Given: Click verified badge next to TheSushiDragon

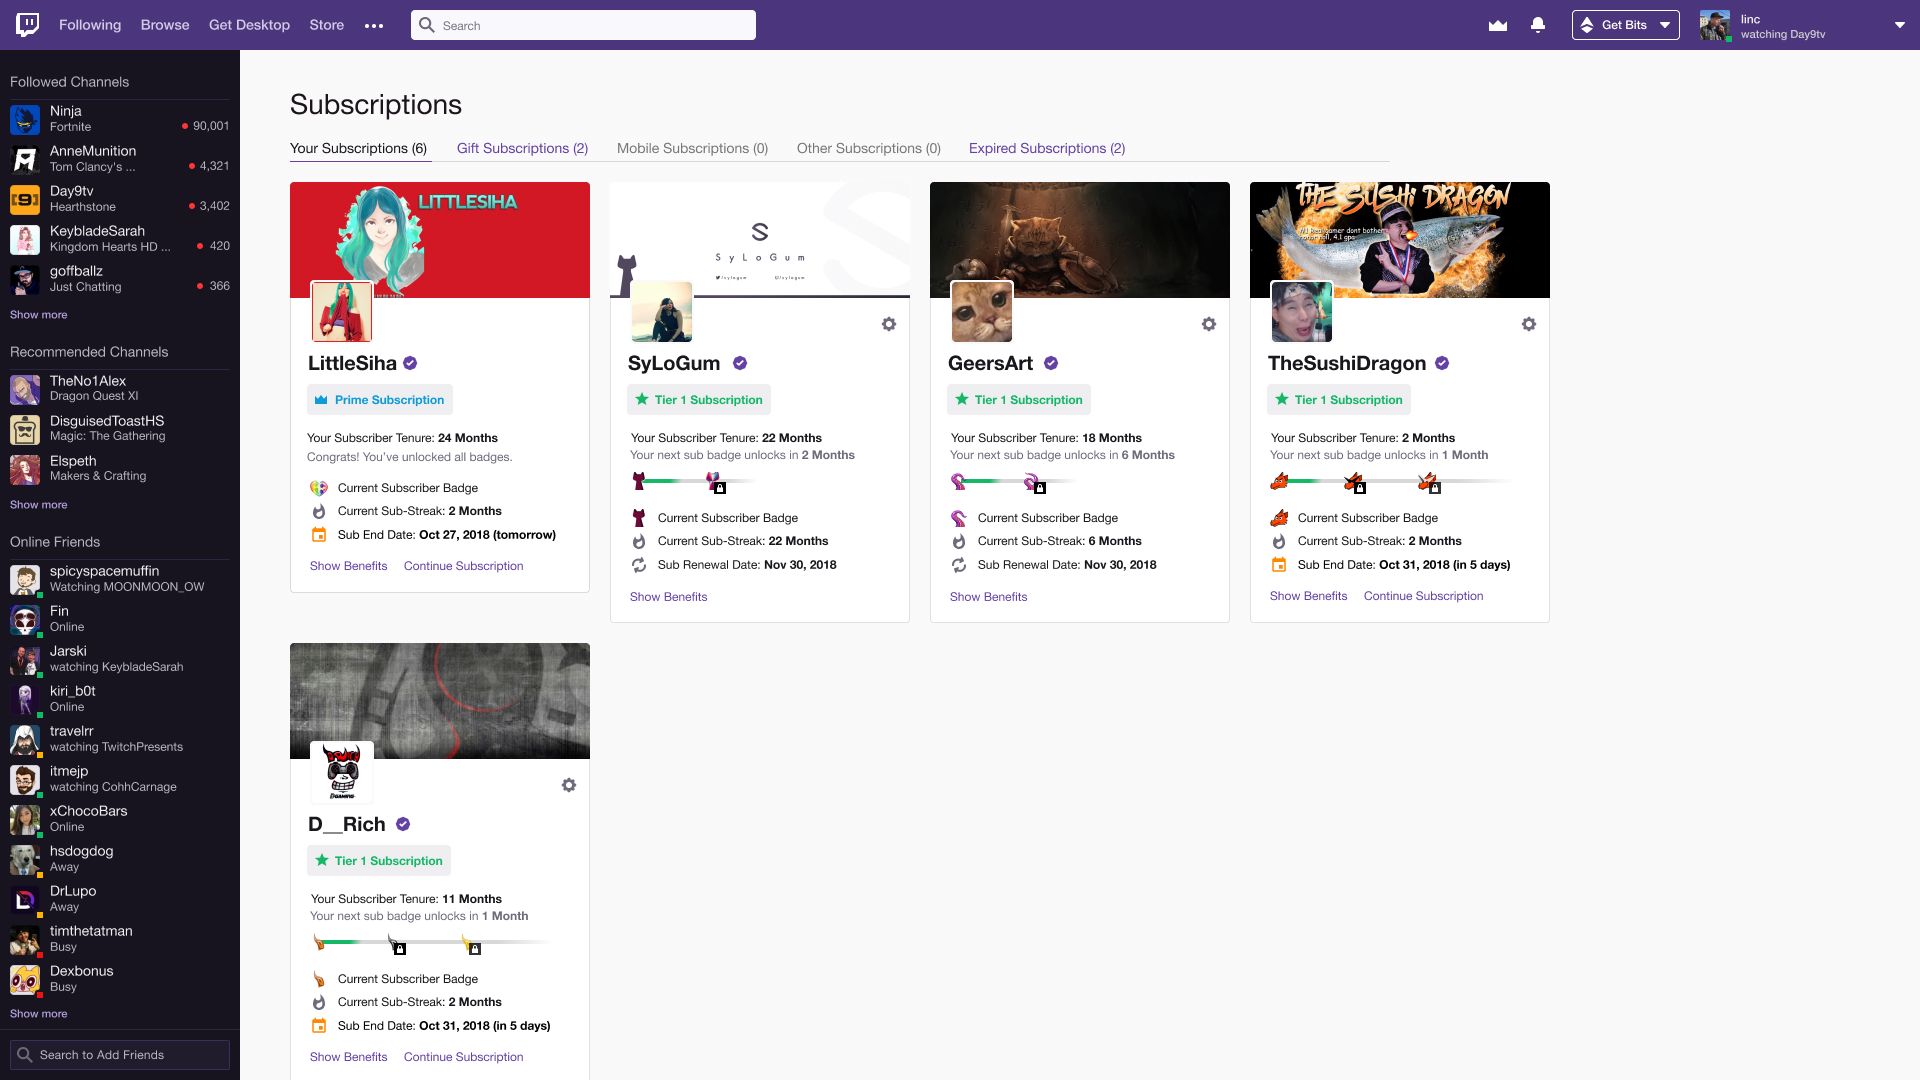Looking at the screenshot, I should [1442, 363].
